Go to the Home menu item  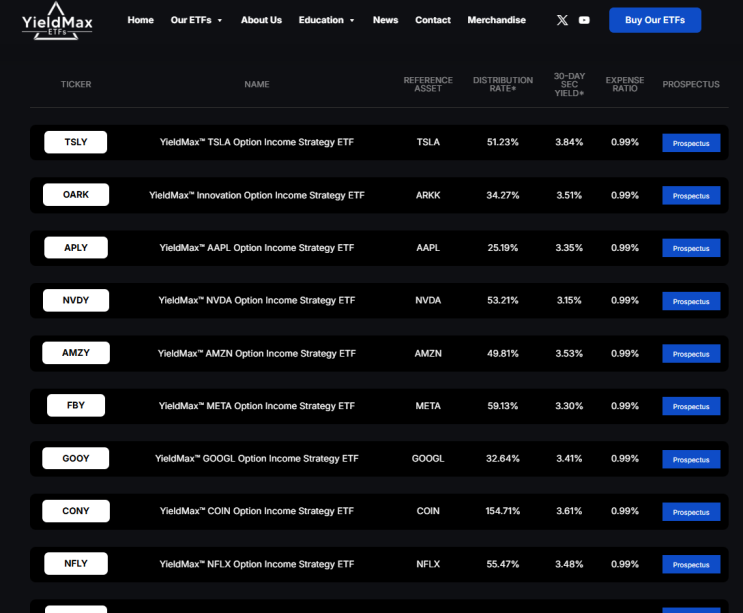click(x=140, y=20)
